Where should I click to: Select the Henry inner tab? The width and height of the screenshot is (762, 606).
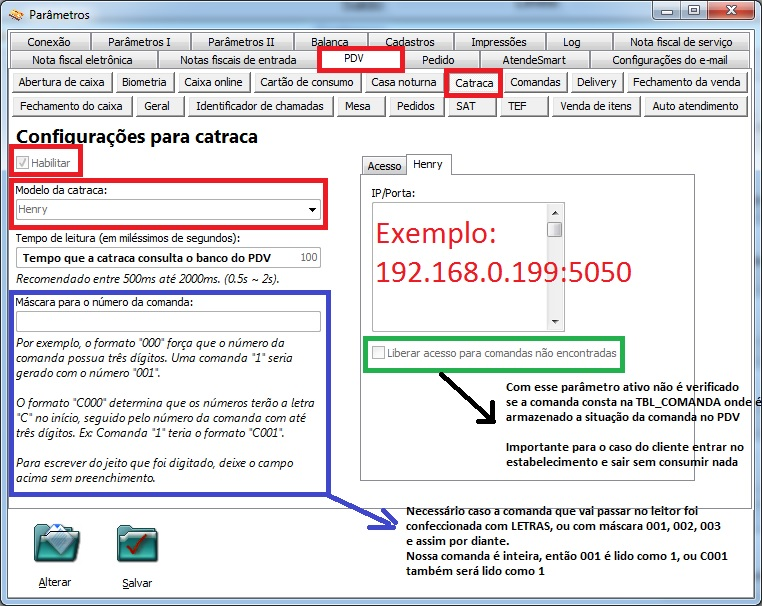click(428, 164)
